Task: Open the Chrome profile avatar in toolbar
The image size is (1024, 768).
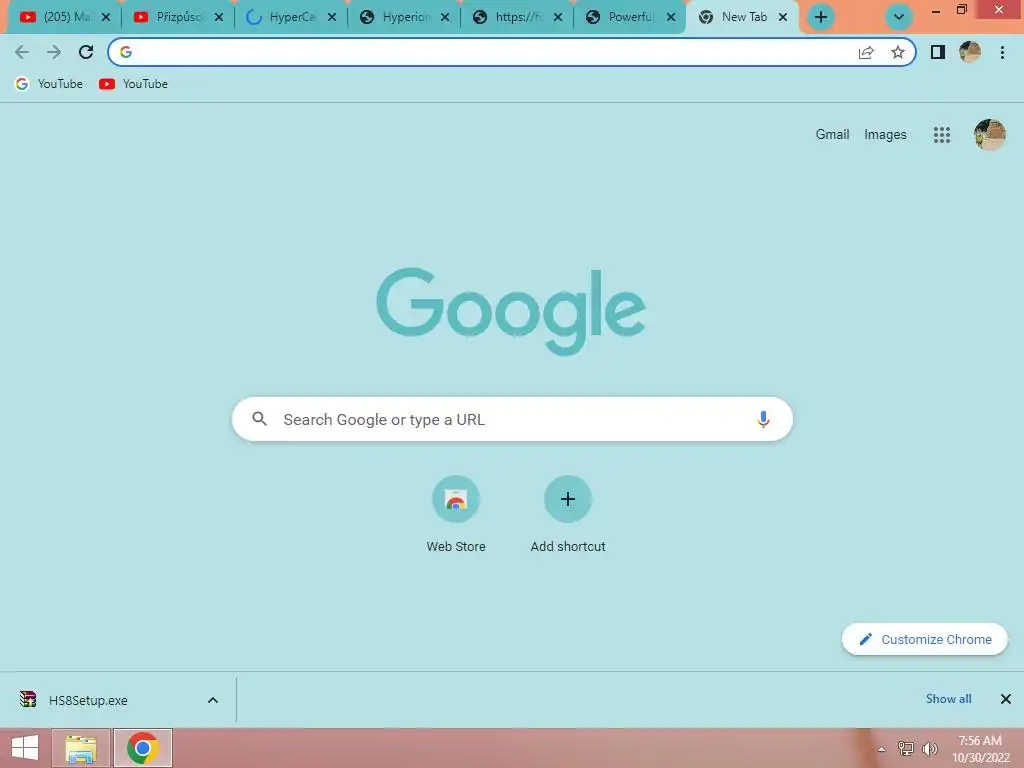Action: click(x=970, y=52)
